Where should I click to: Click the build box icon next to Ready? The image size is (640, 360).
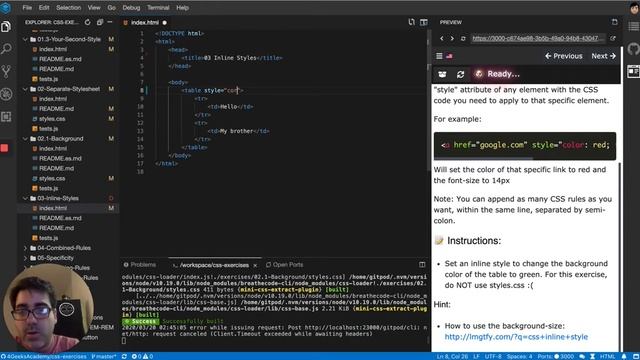tap(442, 74)
